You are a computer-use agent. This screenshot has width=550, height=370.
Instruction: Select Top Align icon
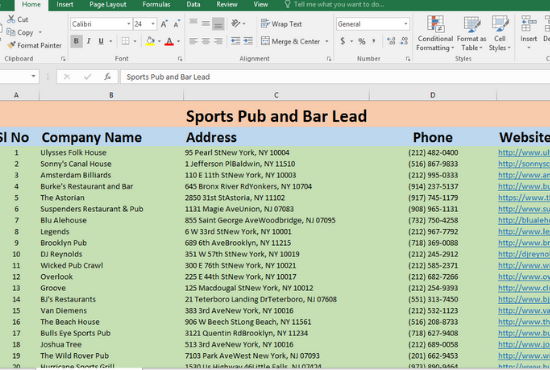coord(193,23)
